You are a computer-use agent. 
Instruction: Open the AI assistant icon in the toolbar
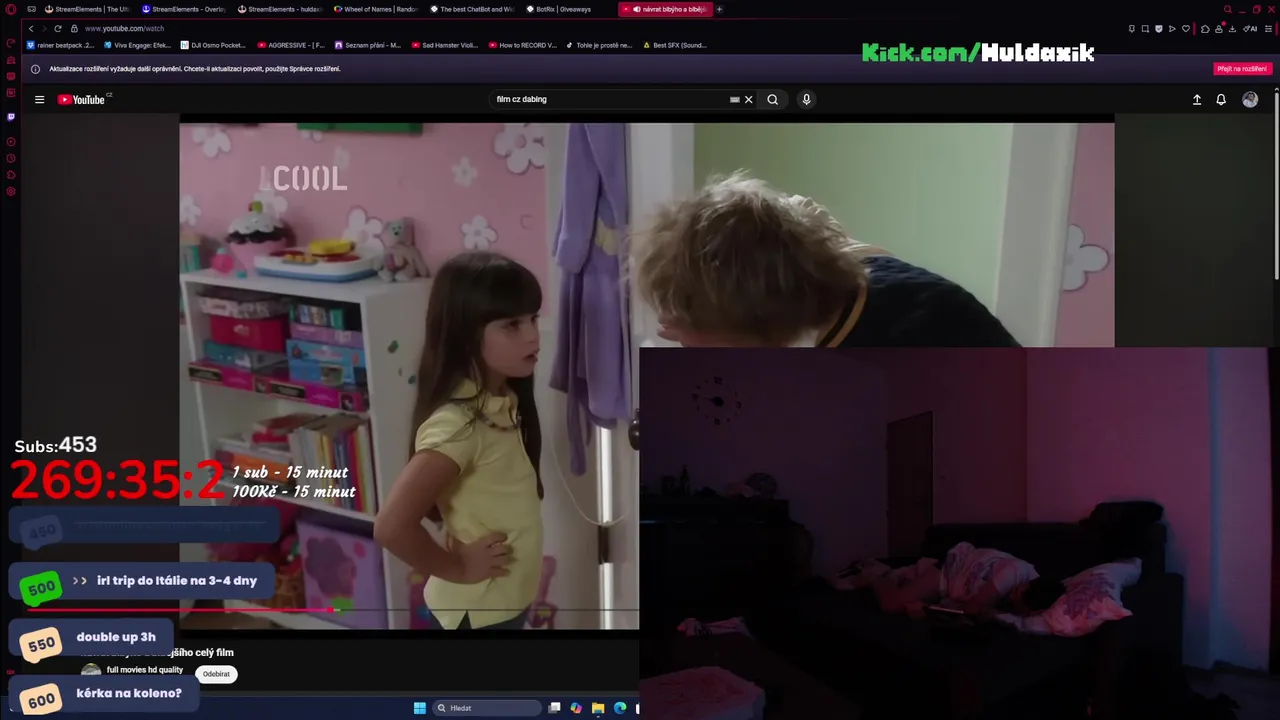click(x=1250, y=28)
